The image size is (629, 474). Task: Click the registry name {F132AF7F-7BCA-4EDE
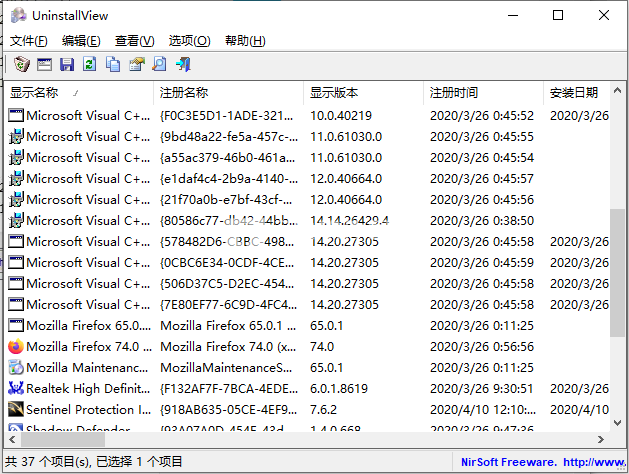pyautogui.click(x=229, y=389)
